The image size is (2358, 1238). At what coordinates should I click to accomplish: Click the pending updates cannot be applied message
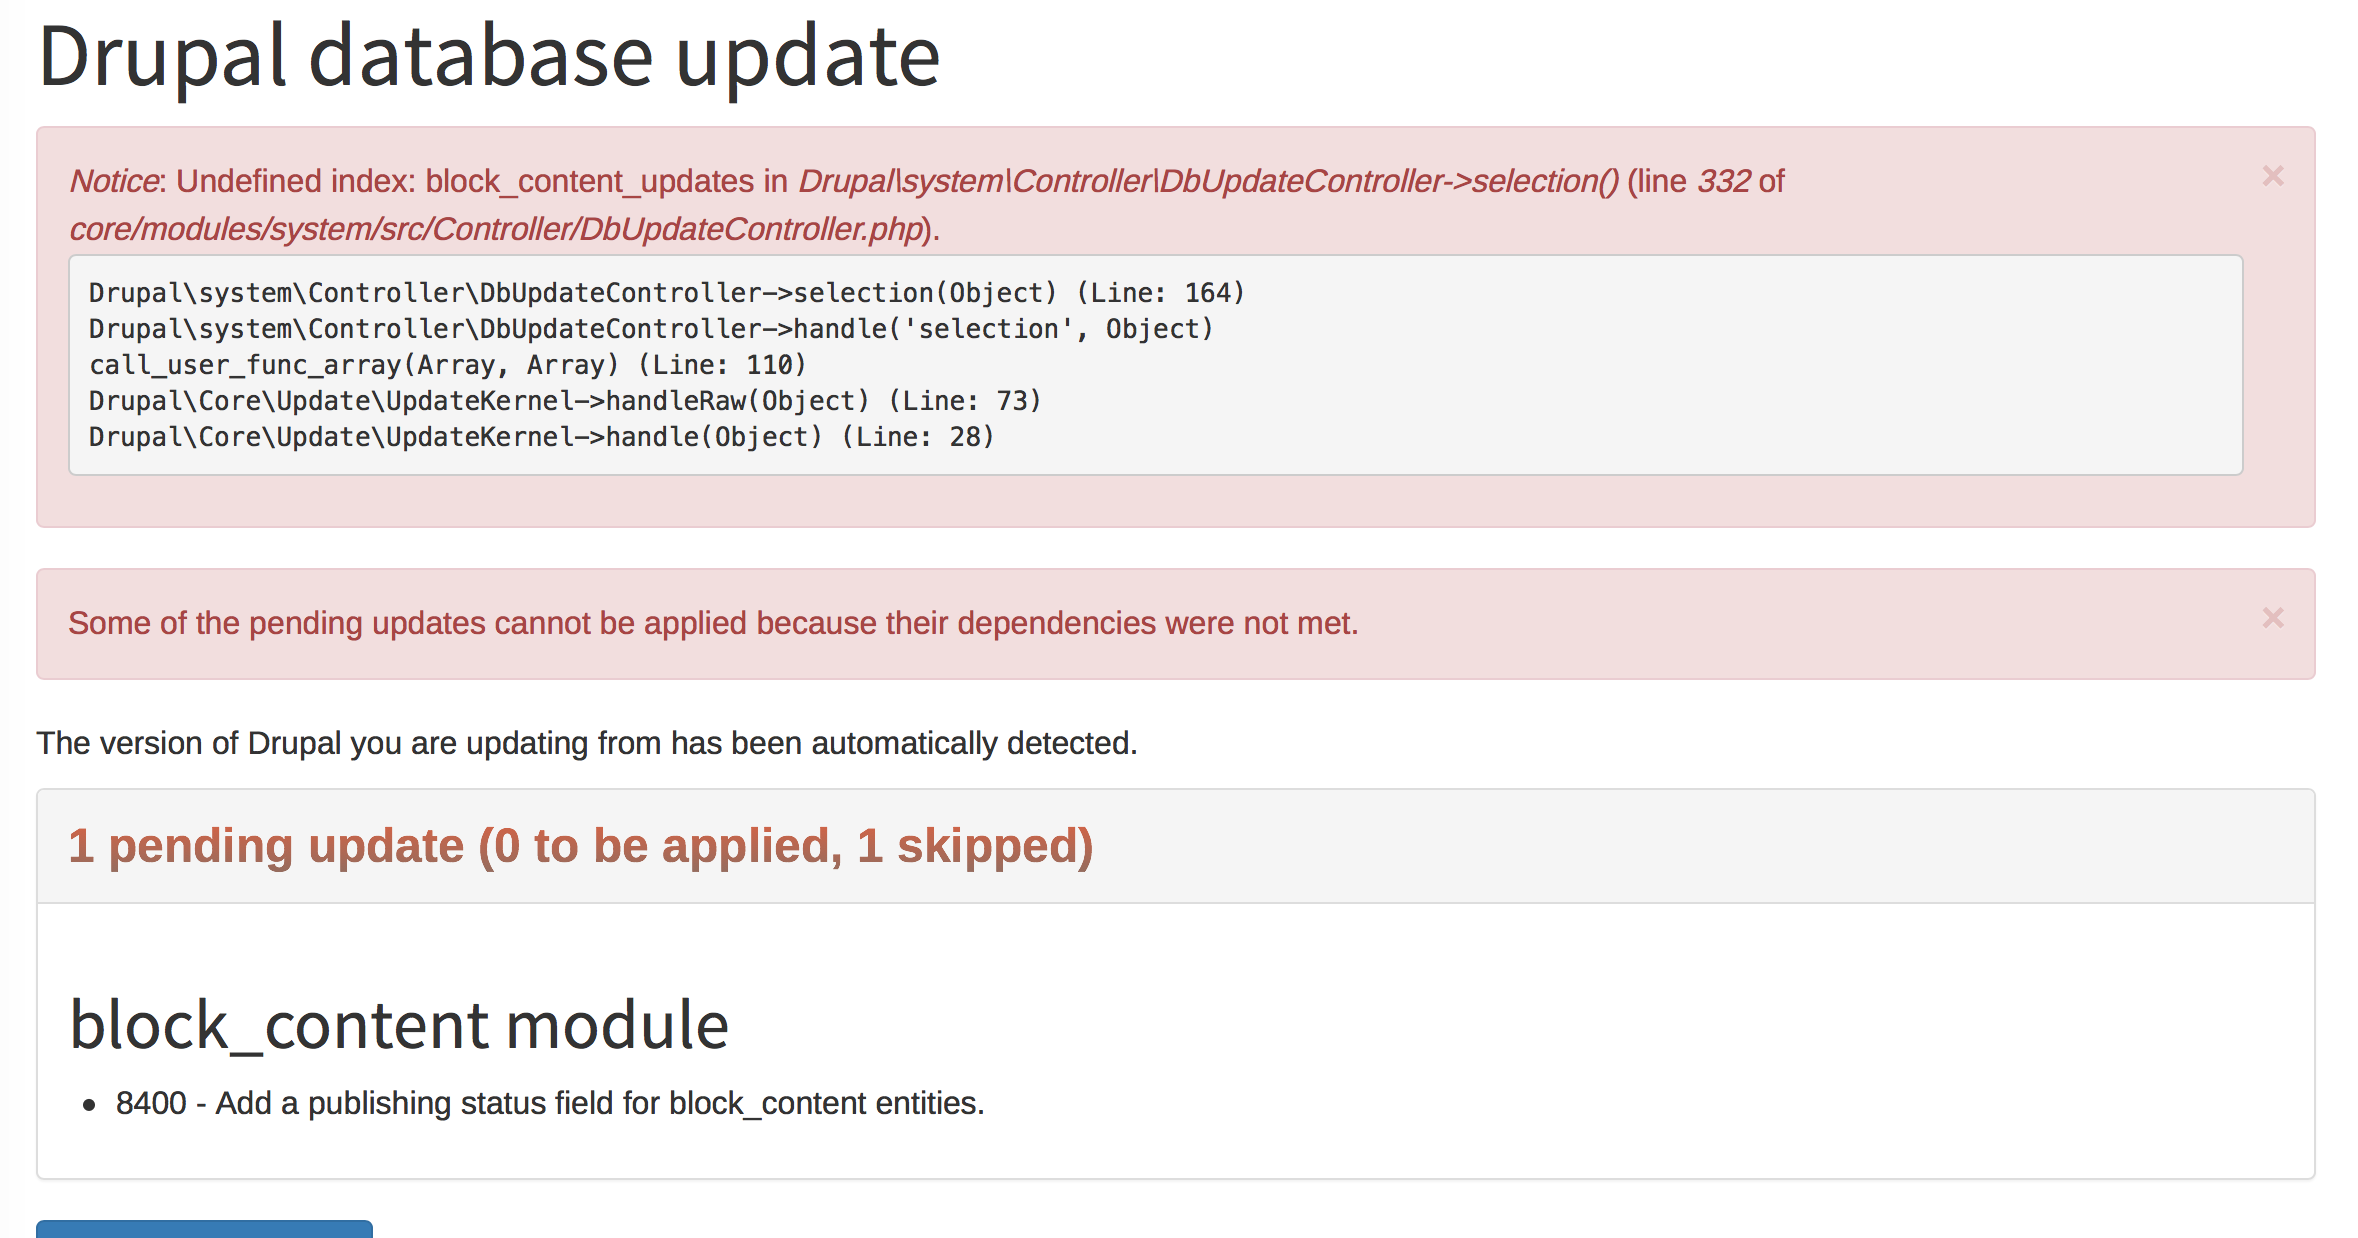[x=713, y=623]
